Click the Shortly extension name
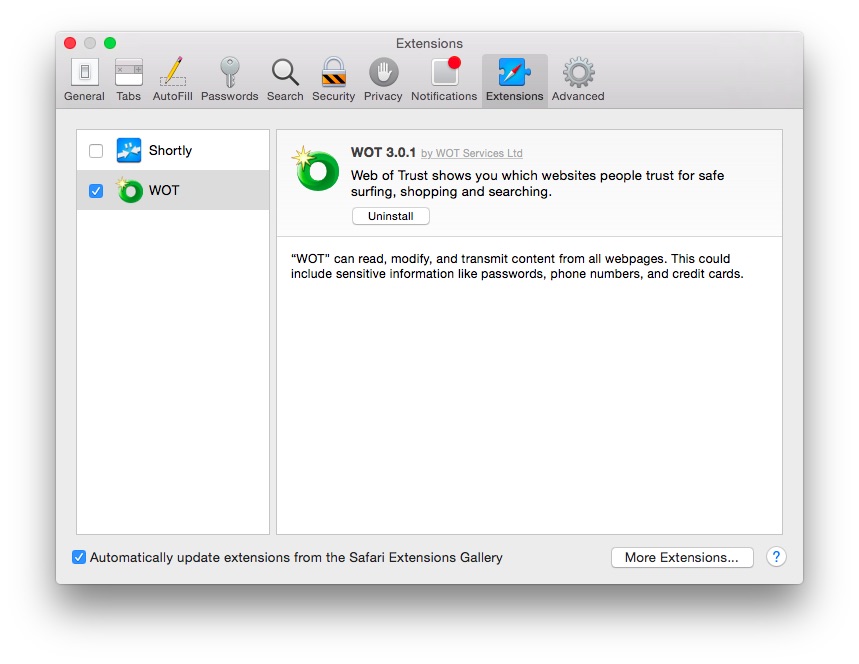The width and height of the screenshot is (859, 664). click(170, 151)
